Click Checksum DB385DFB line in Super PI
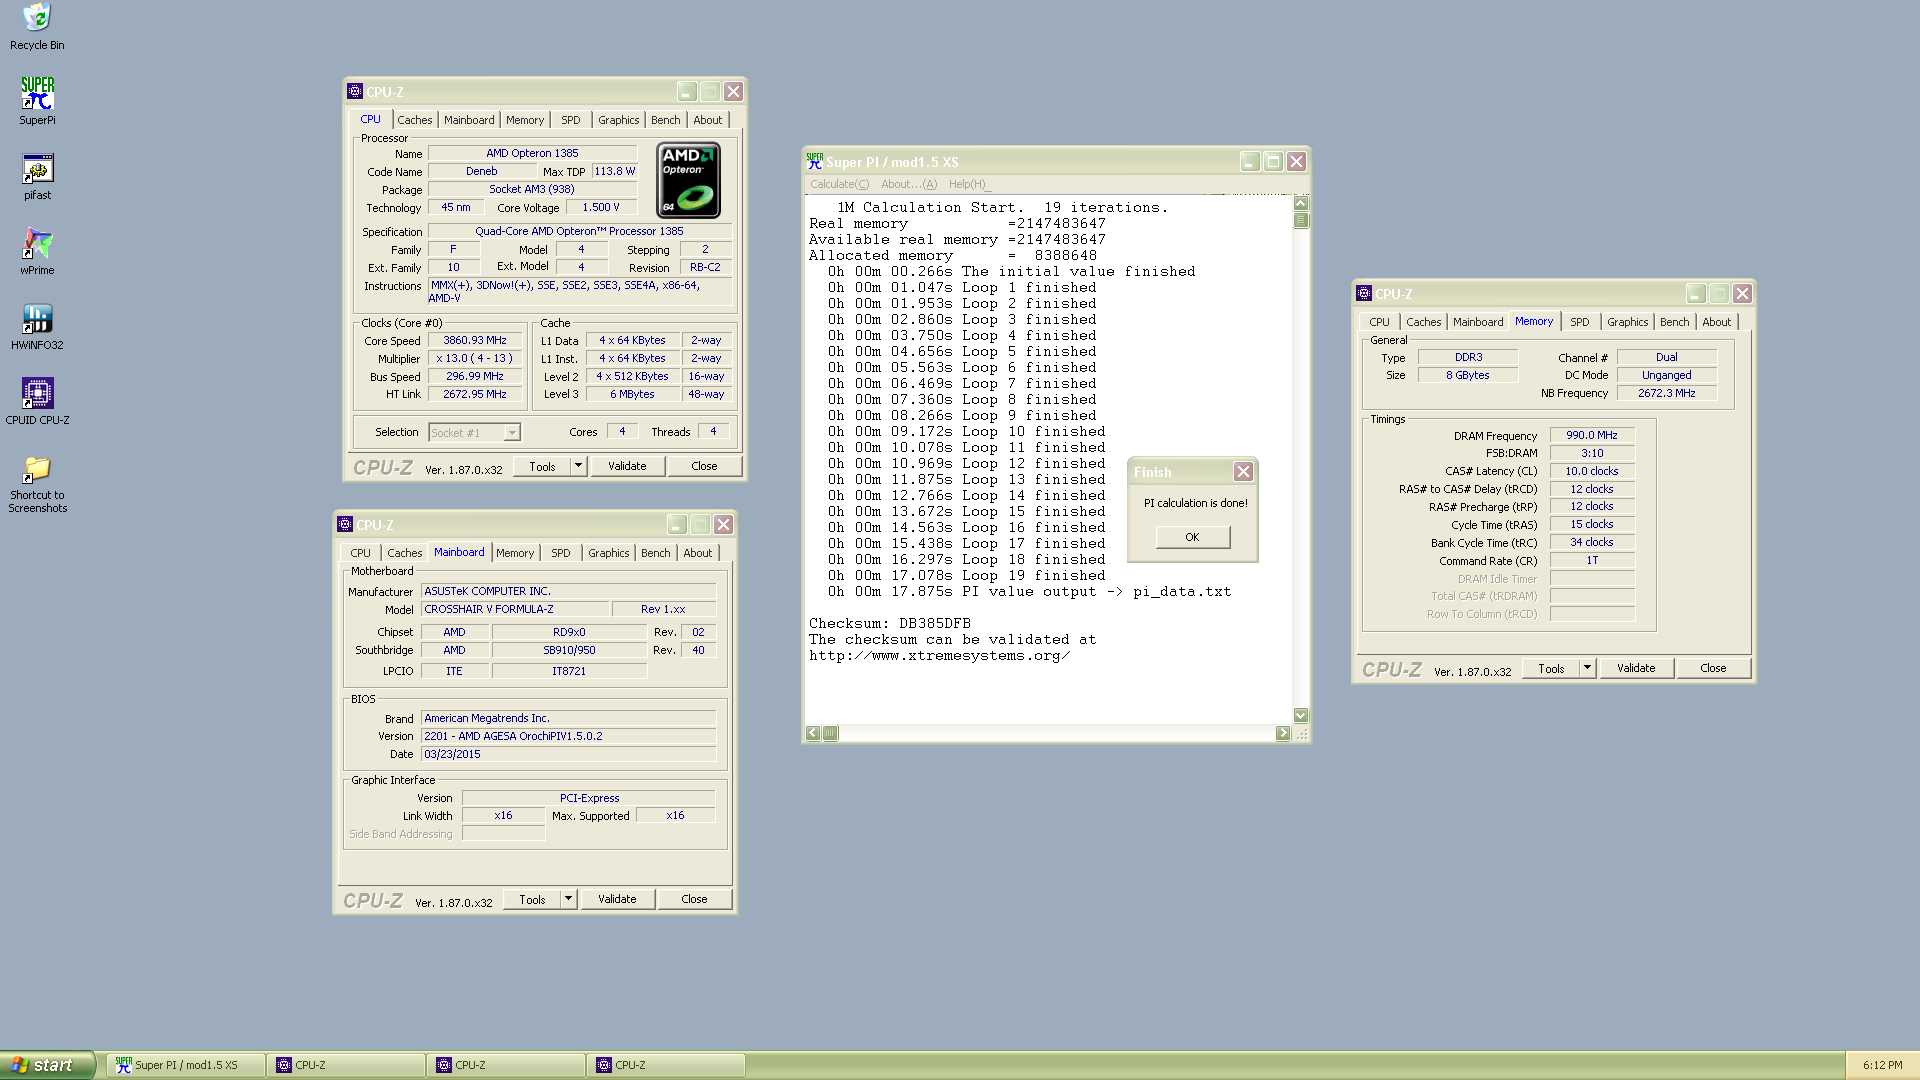 890,623
